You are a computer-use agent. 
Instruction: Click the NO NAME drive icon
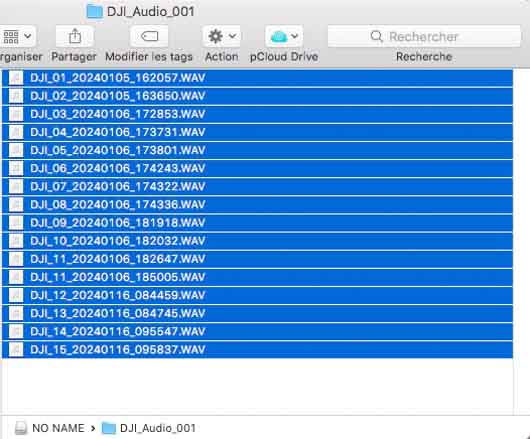pyautogui.click(x=21, y=428)
